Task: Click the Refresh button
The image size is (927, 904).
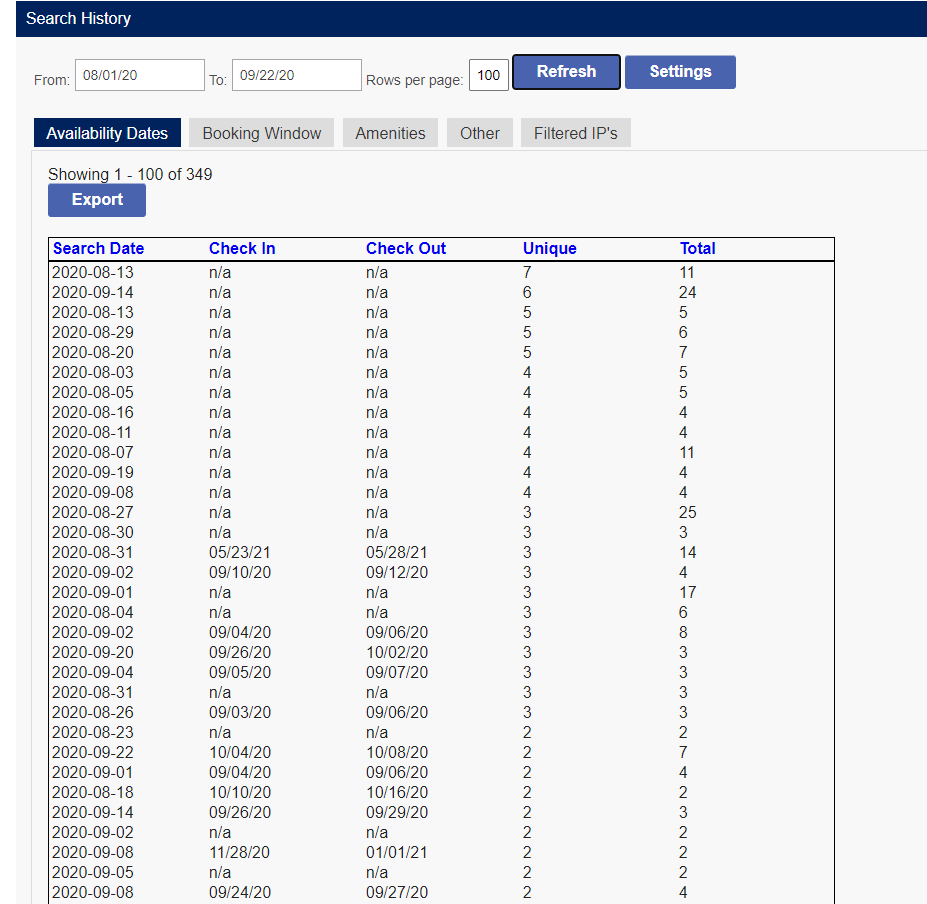Action: coord(566,72)
